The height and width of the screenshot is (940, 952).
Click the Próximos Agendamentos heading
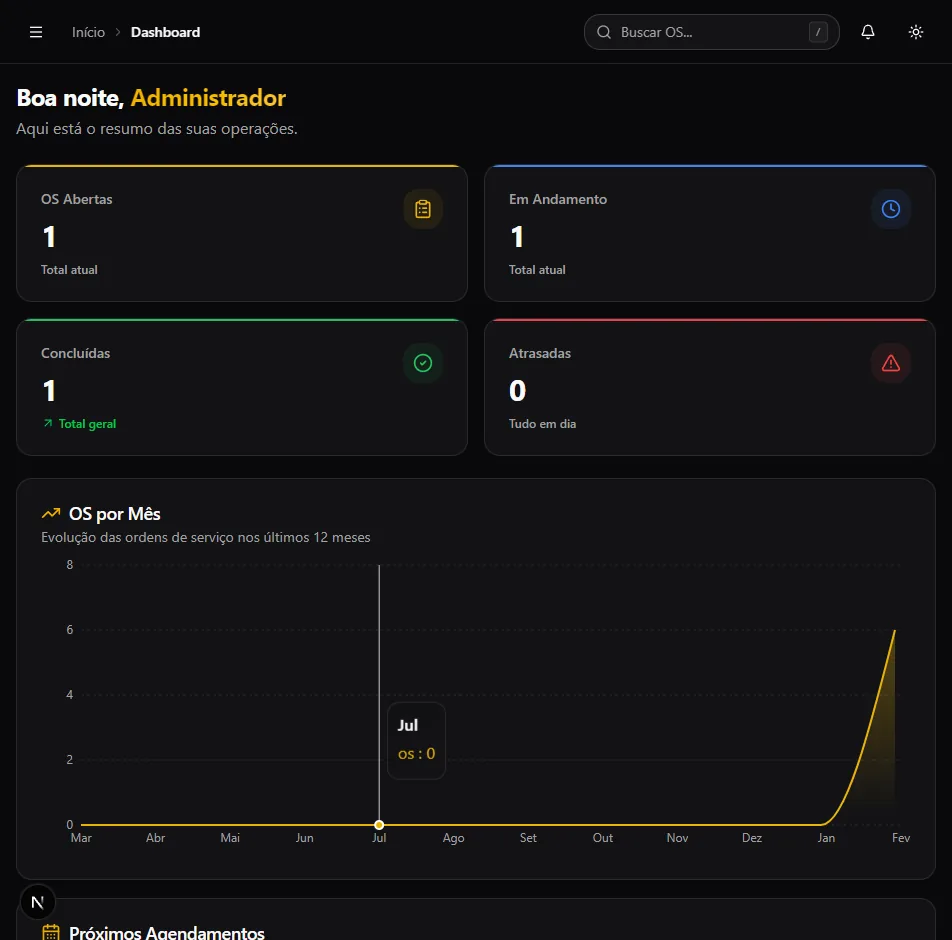tap(167, 933)
